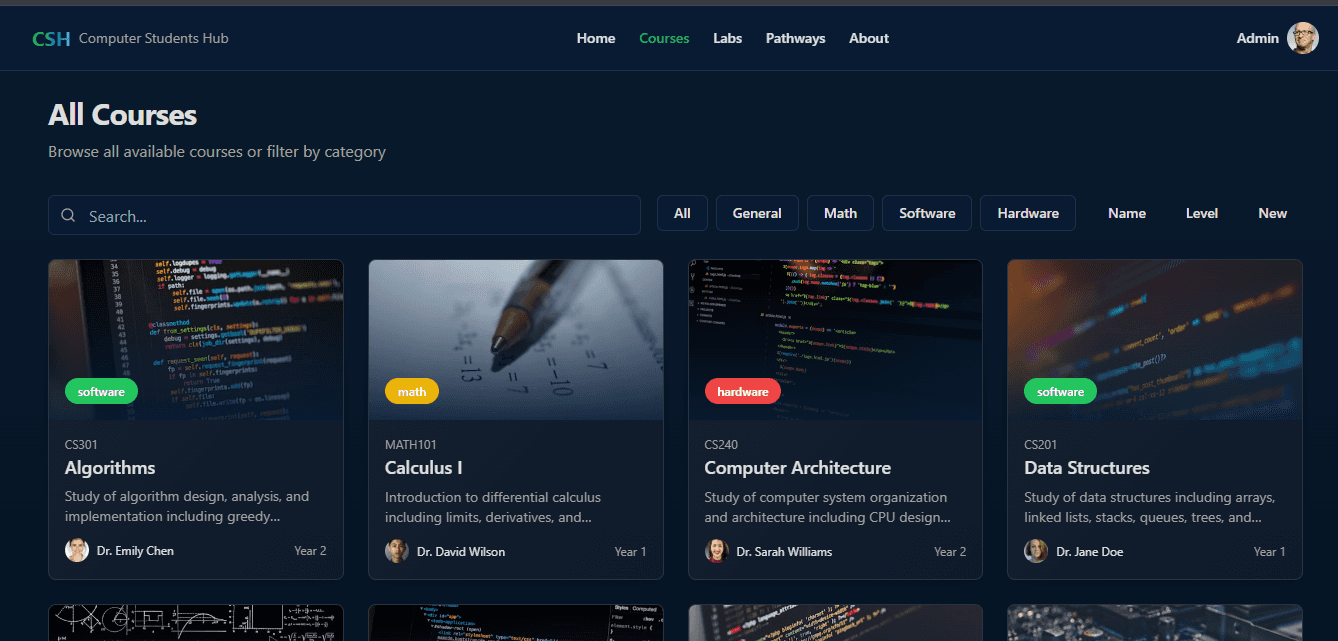The width and height of the screenshot is (1338, 641).
Task: Click Dr. Emily Chen's avatar
Action: point(77,550)
